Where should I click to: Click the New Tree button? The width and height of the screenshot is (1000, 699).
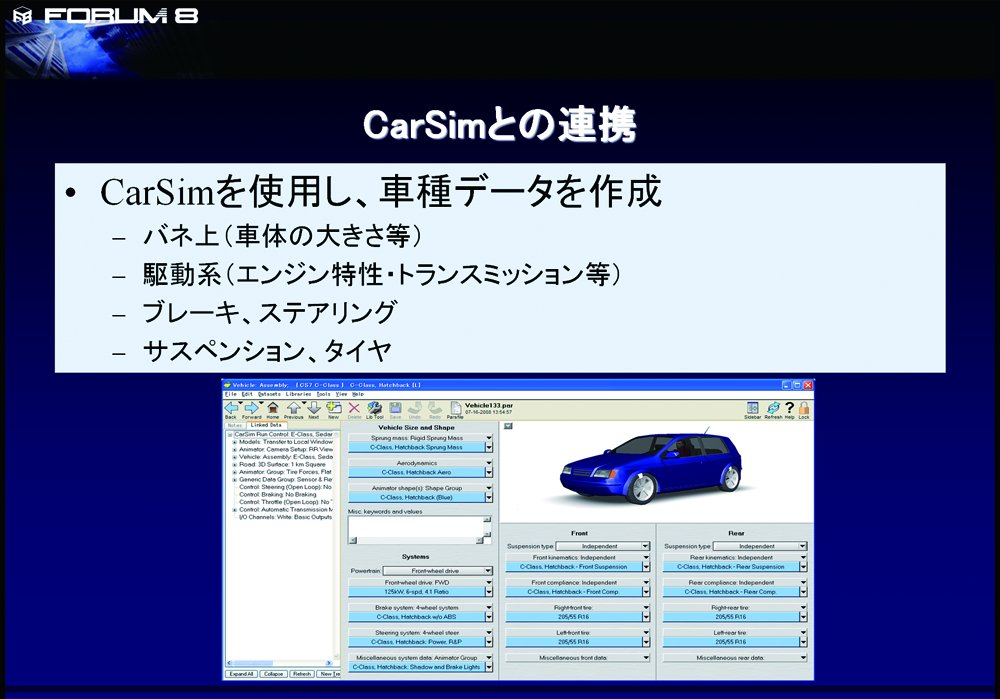[329, 673]
